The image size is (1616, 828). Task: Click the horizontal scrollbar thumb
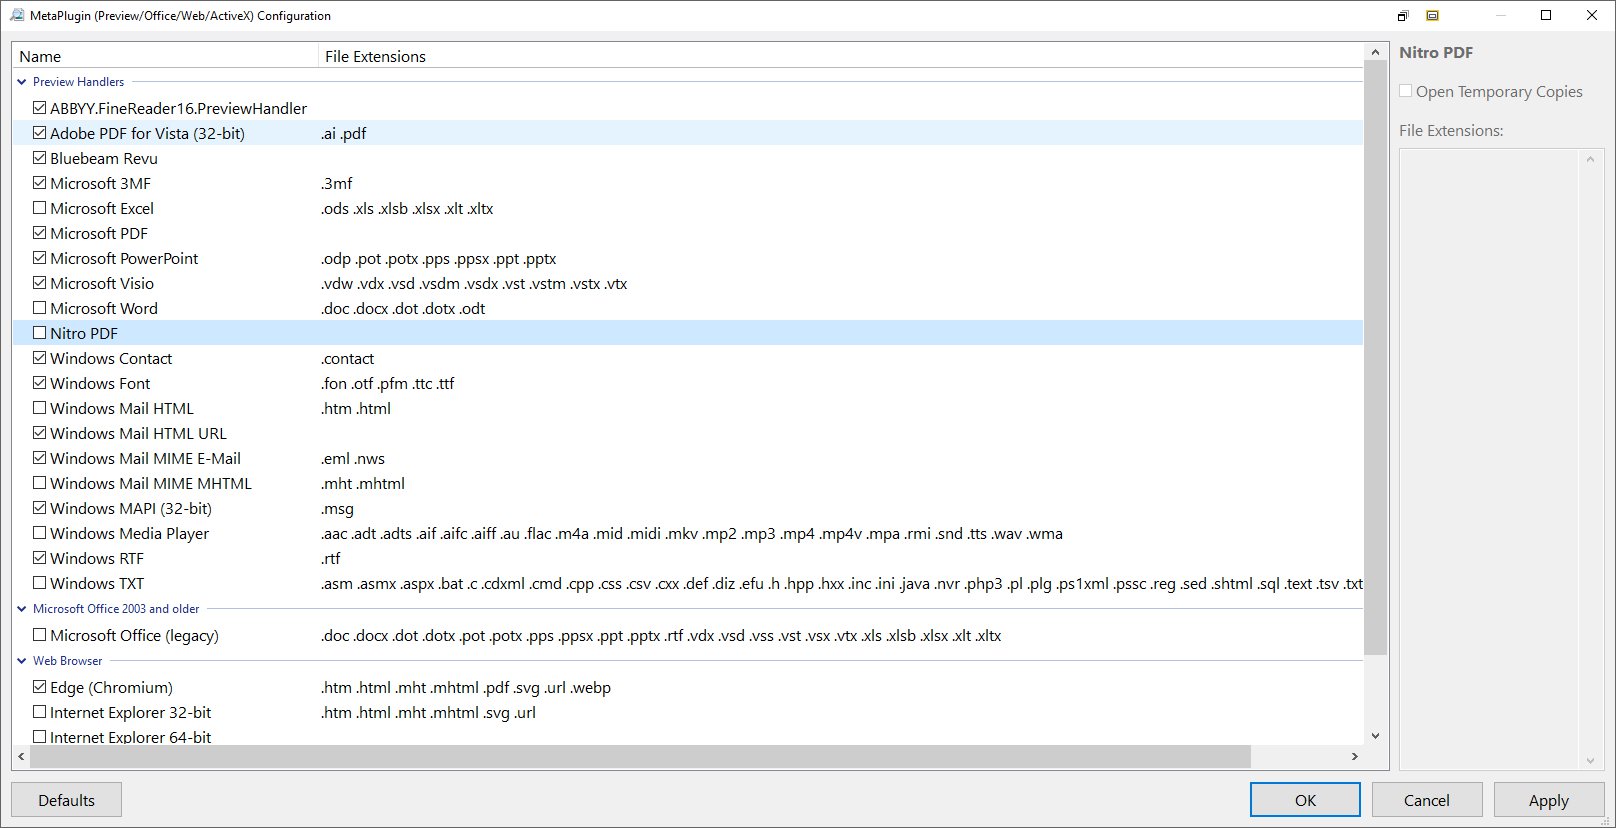640,757
